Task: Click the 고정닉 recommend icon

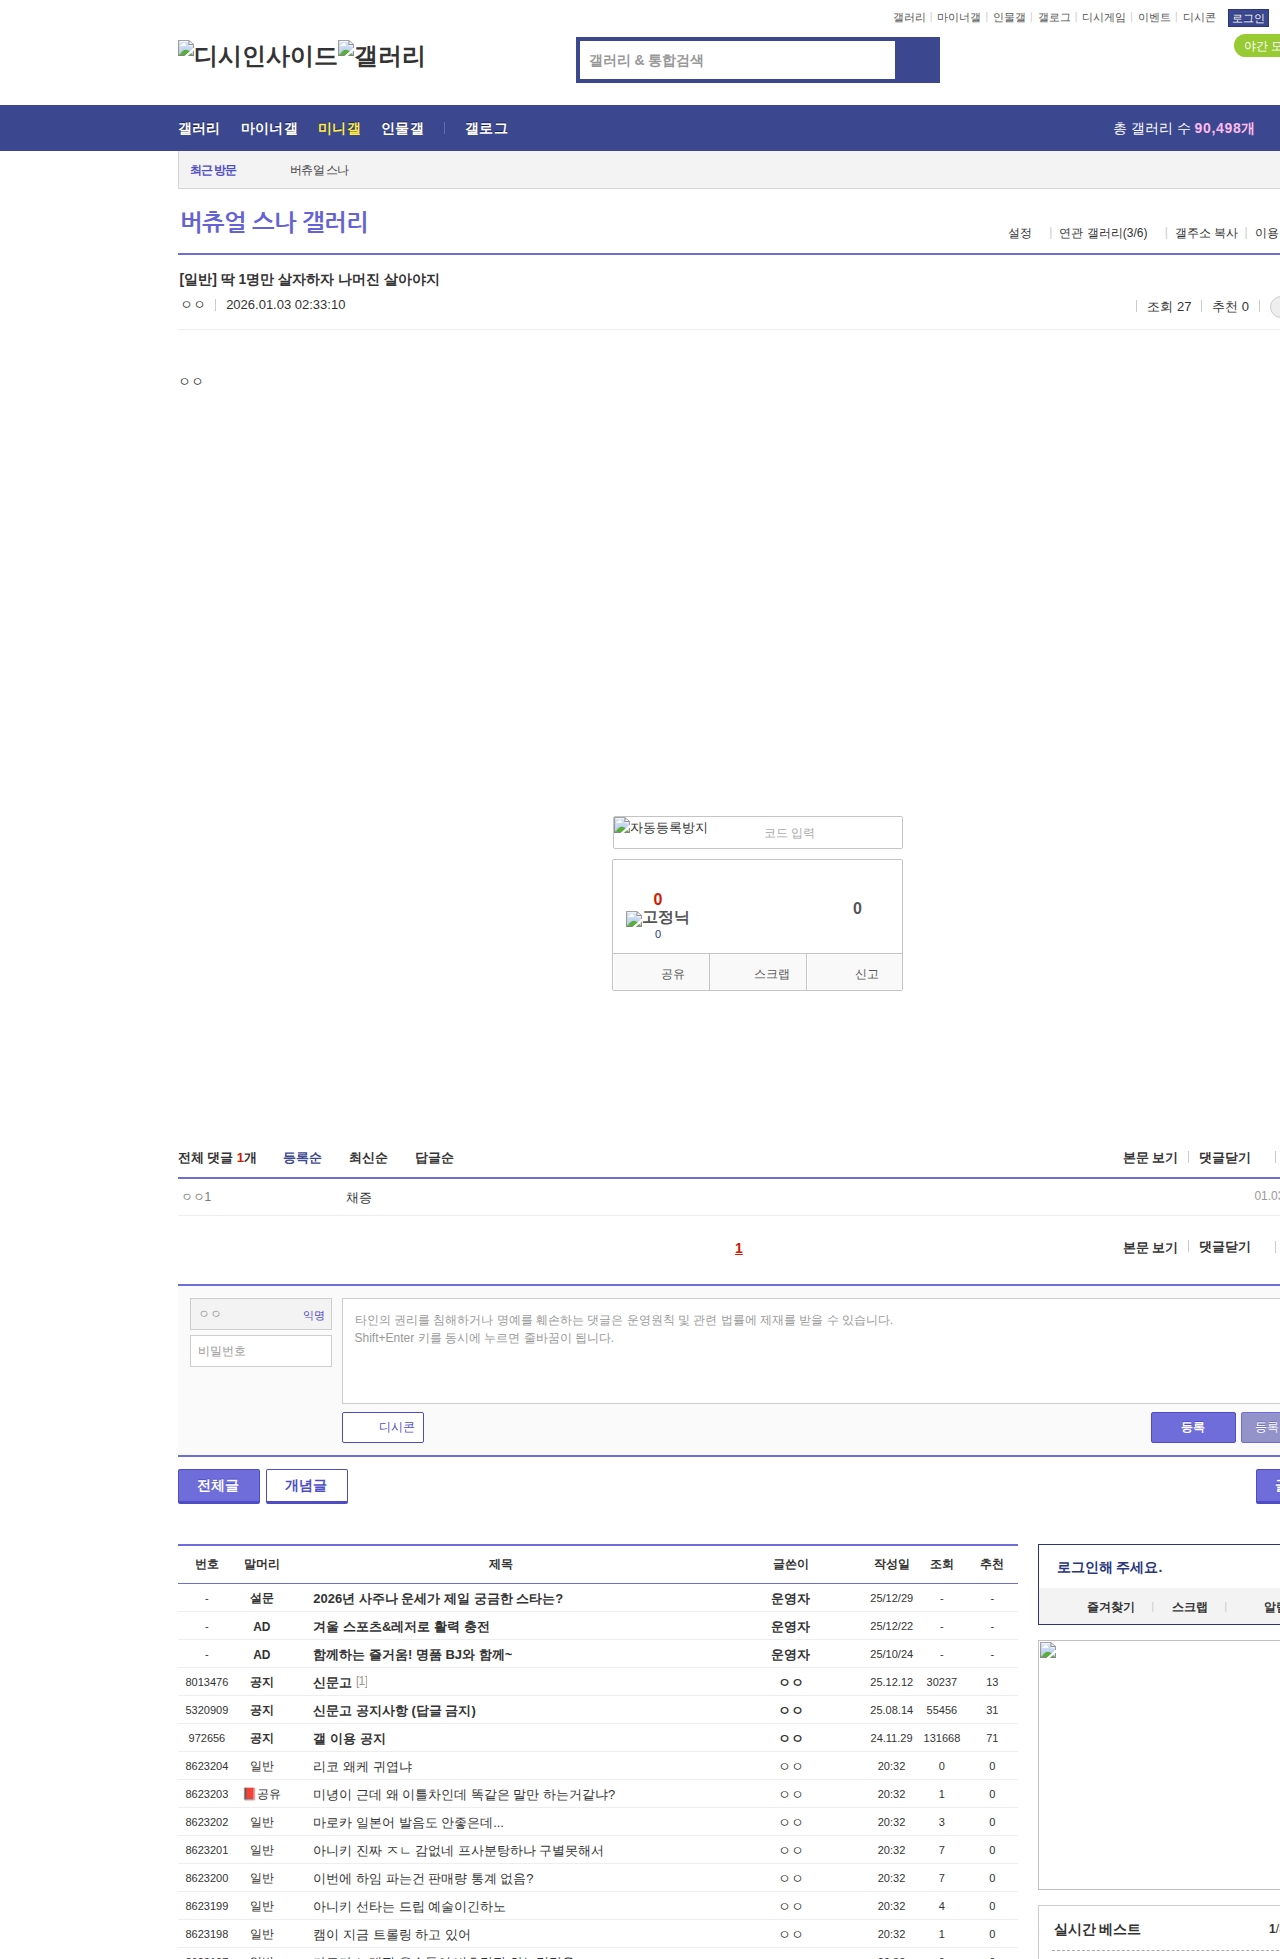Action: (657, 918)
